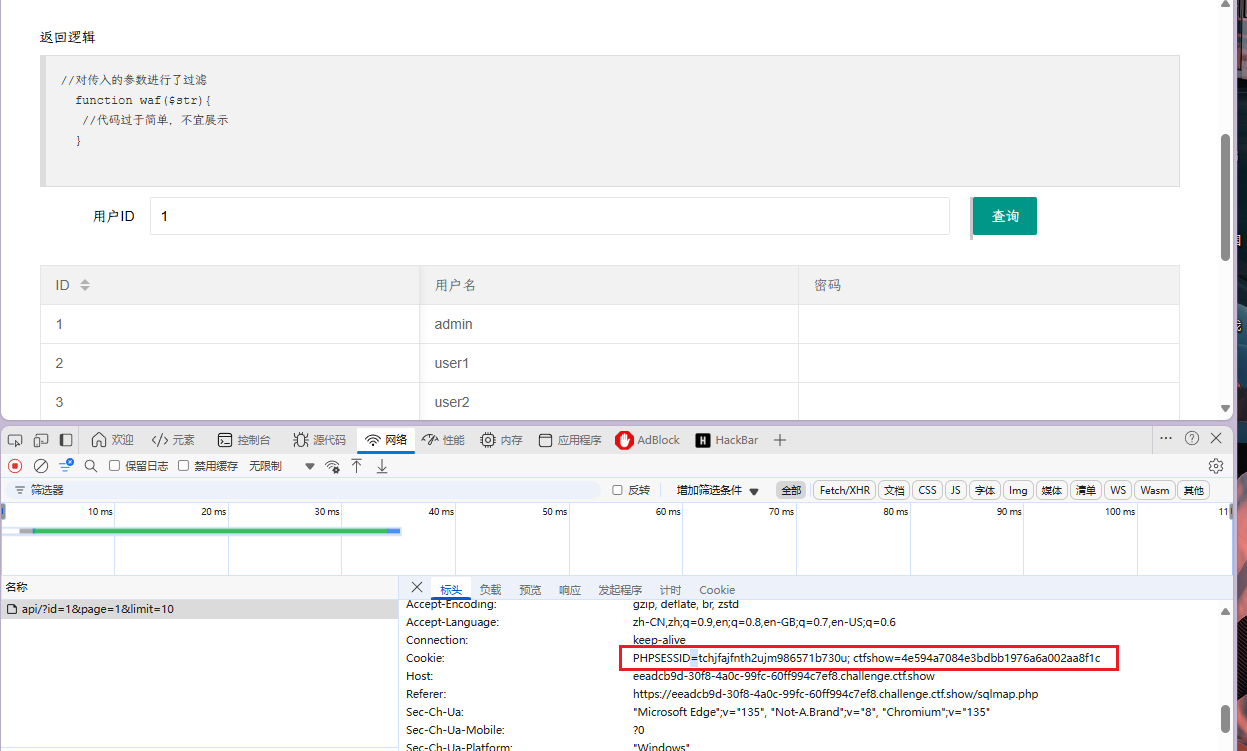Filter requests by Fetch/XHR

click(x=845, y=490)
